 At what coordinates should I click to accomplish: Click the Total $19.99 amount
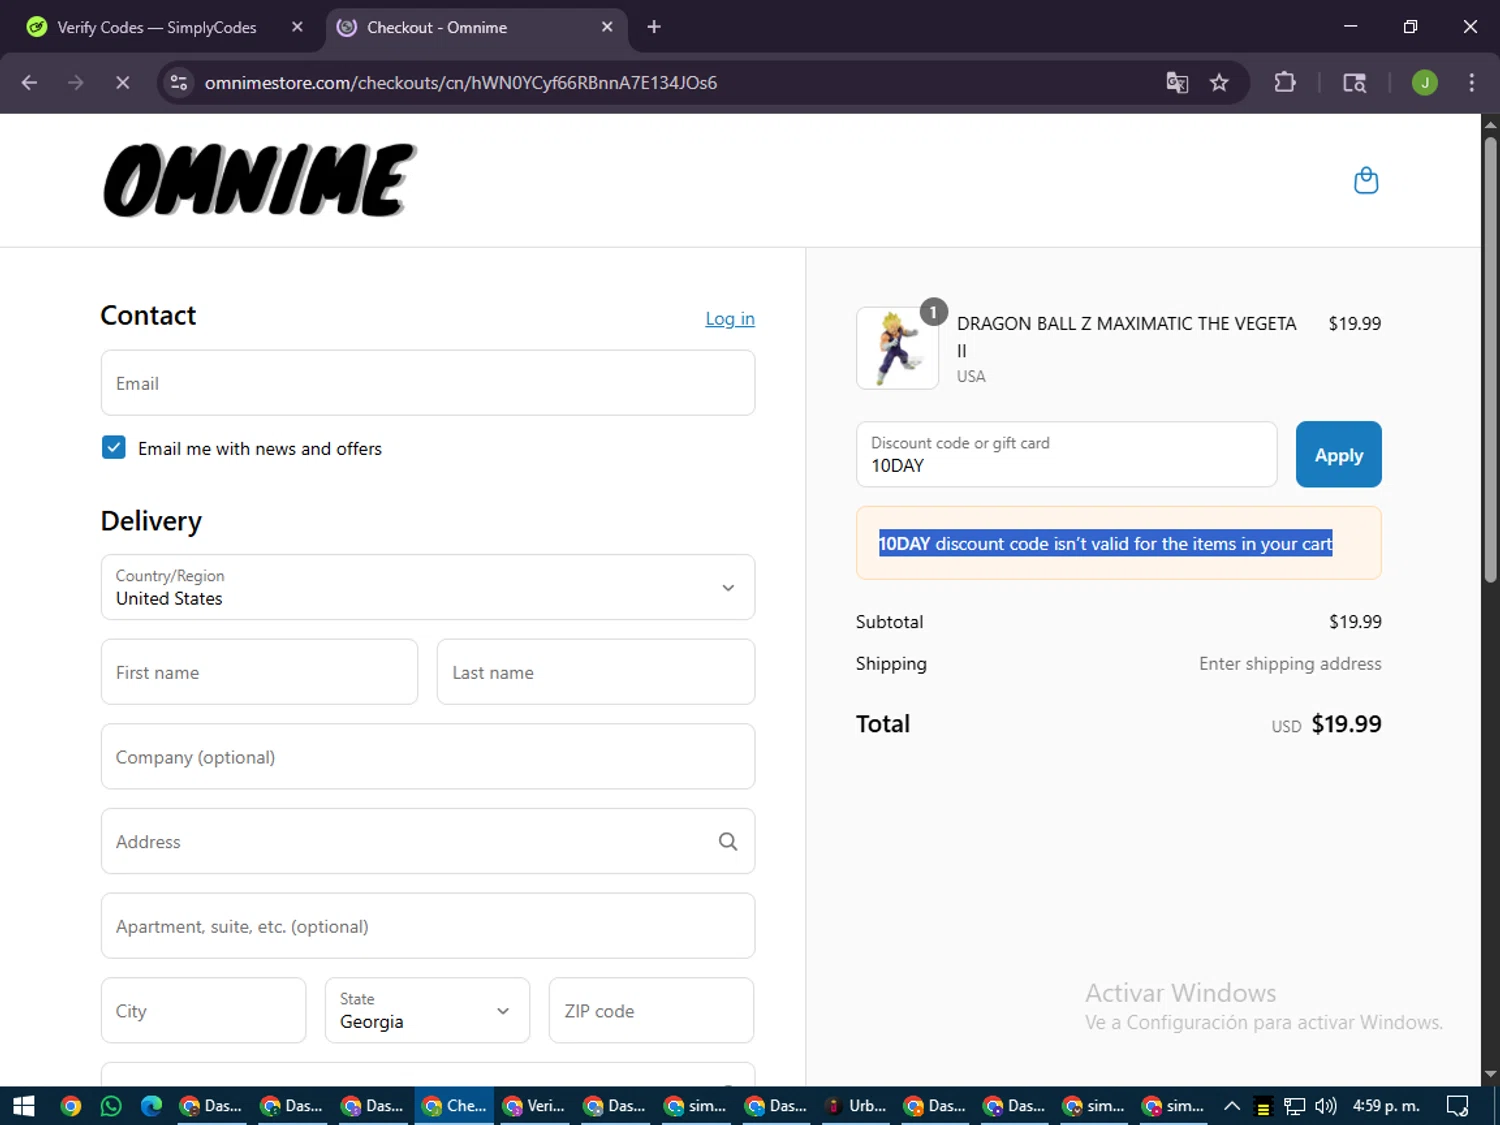(x=1346, y=724)
